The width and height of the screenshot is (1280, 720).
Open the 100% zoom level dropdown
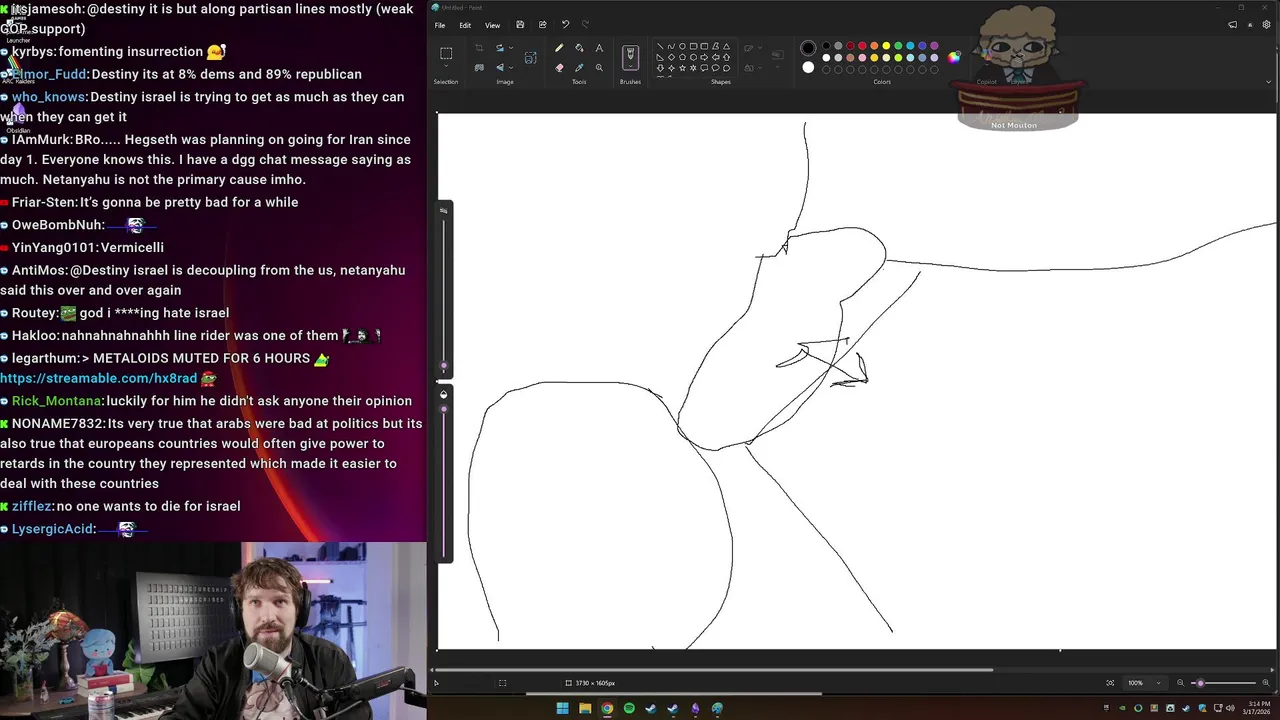tap(1159, 683)
